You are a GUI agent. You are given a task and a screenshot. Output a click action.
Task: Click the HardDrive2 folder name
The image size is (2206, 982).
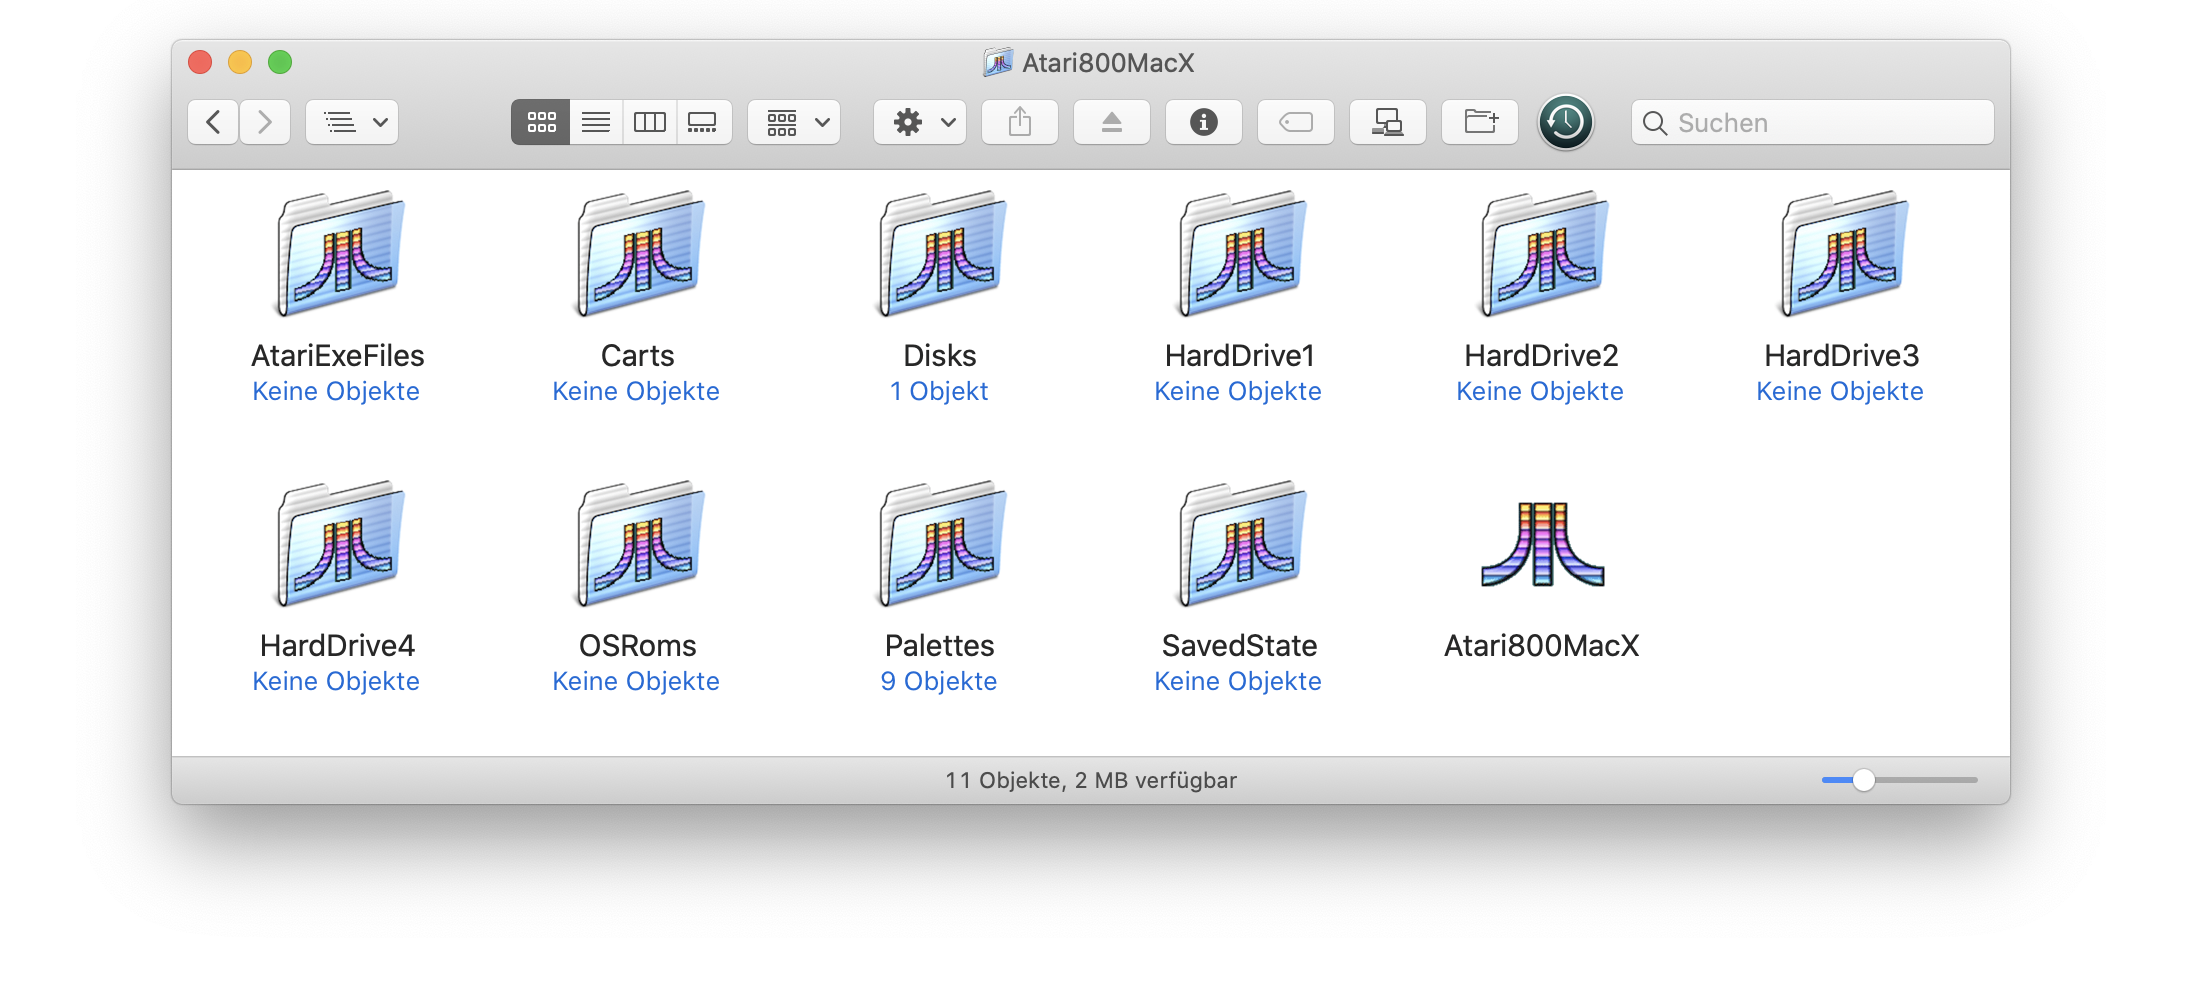[1542, 355]
